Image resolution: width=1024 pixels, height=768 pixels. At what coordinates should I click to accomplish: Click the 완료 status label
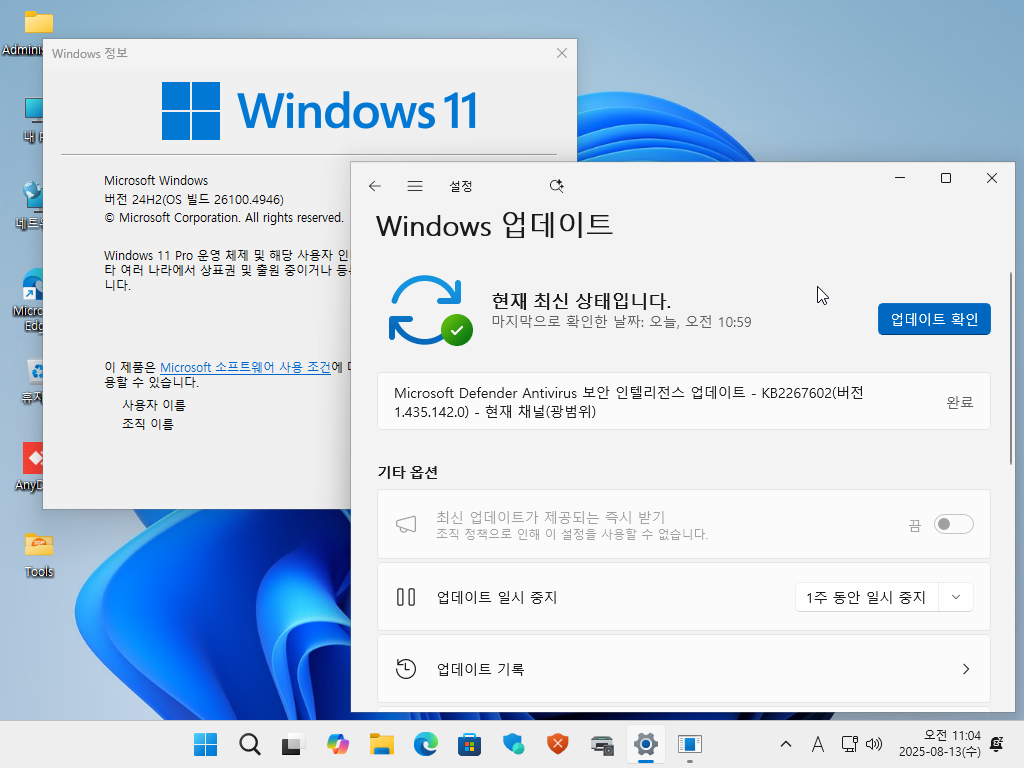click(x=959, y=402)
